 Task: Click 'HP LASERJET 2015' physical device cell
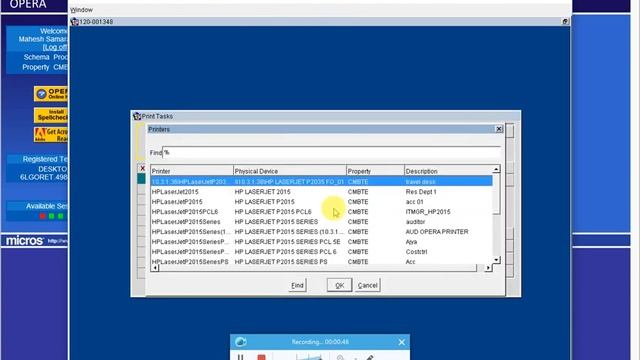tap(262, 191)
